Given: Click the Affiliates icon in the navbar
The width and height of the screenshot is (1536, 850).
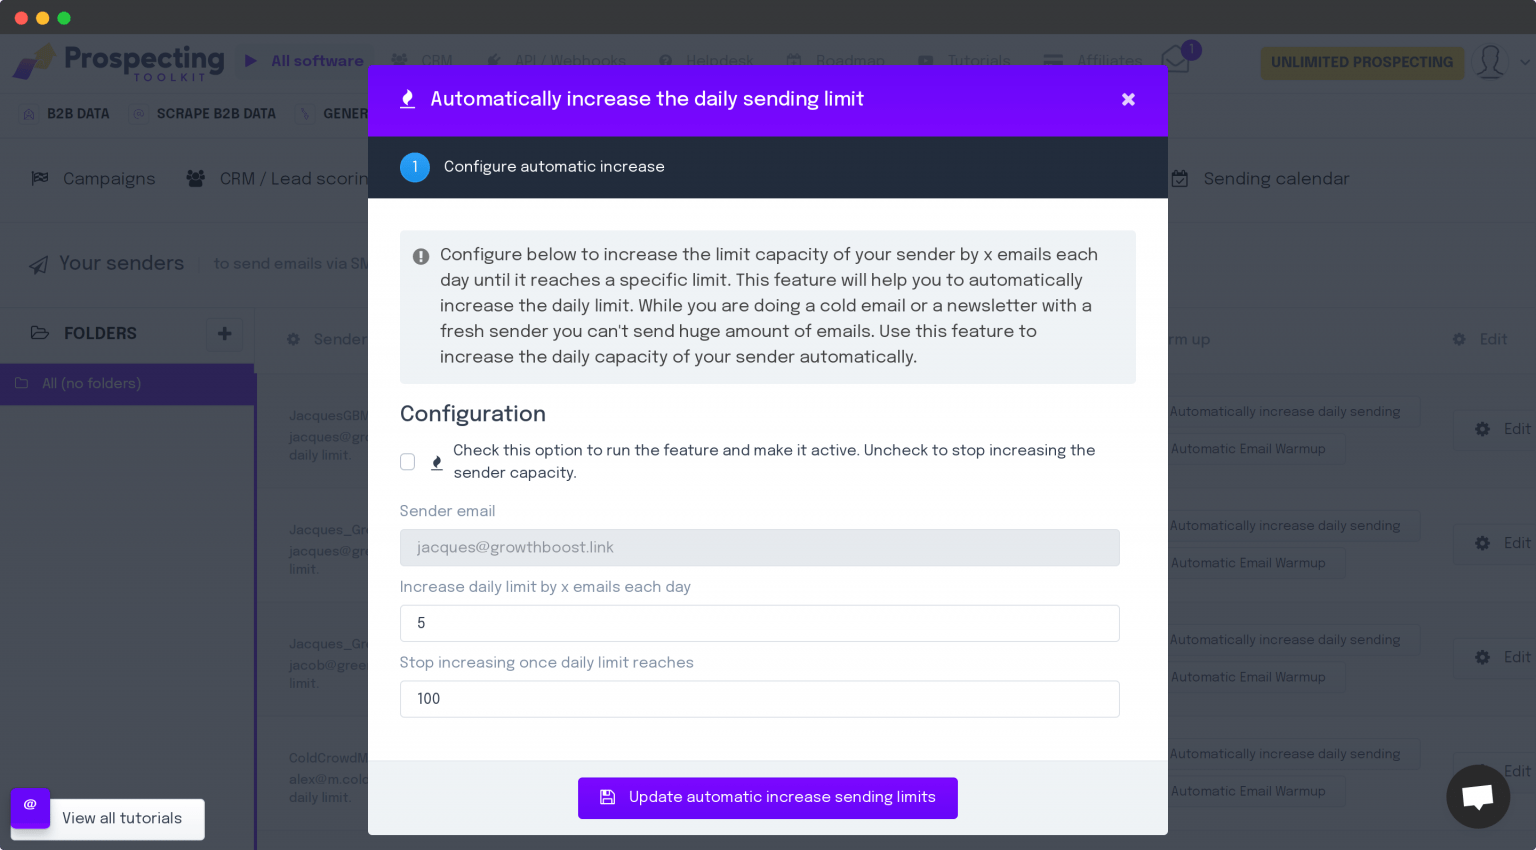Looking at the screenshot, I should pos(1053,61).
